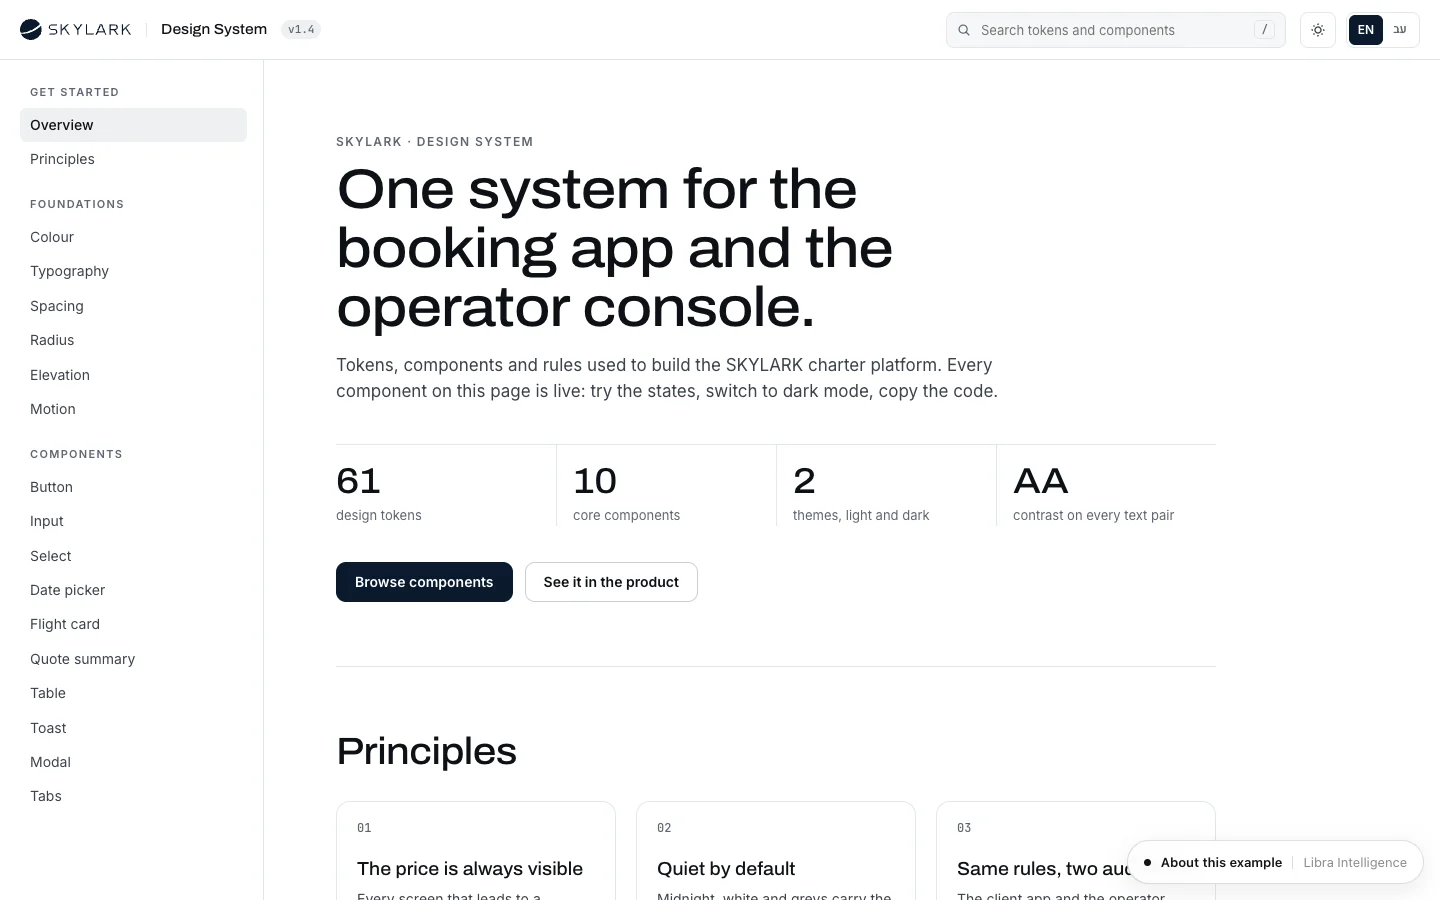Open the Quiet by default card

(776, 851)
